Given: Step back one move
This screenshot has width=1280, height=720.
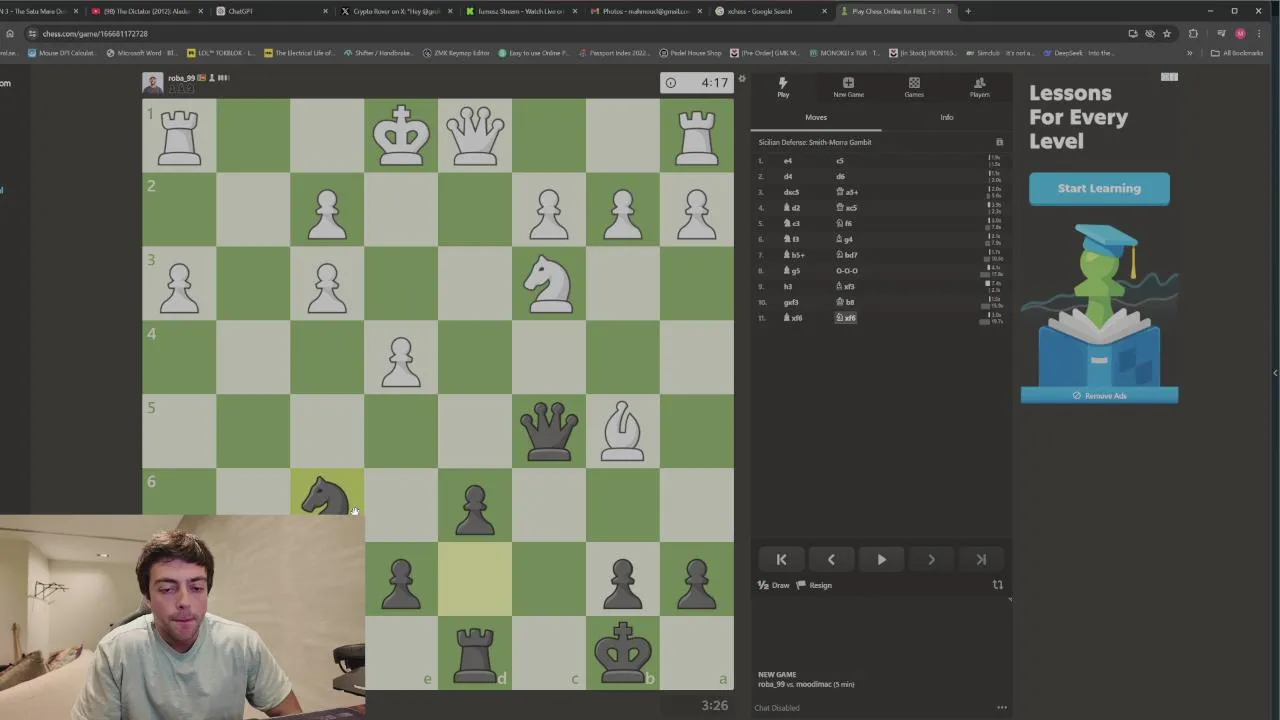Looking at the screenshot, I should (831, 560).
